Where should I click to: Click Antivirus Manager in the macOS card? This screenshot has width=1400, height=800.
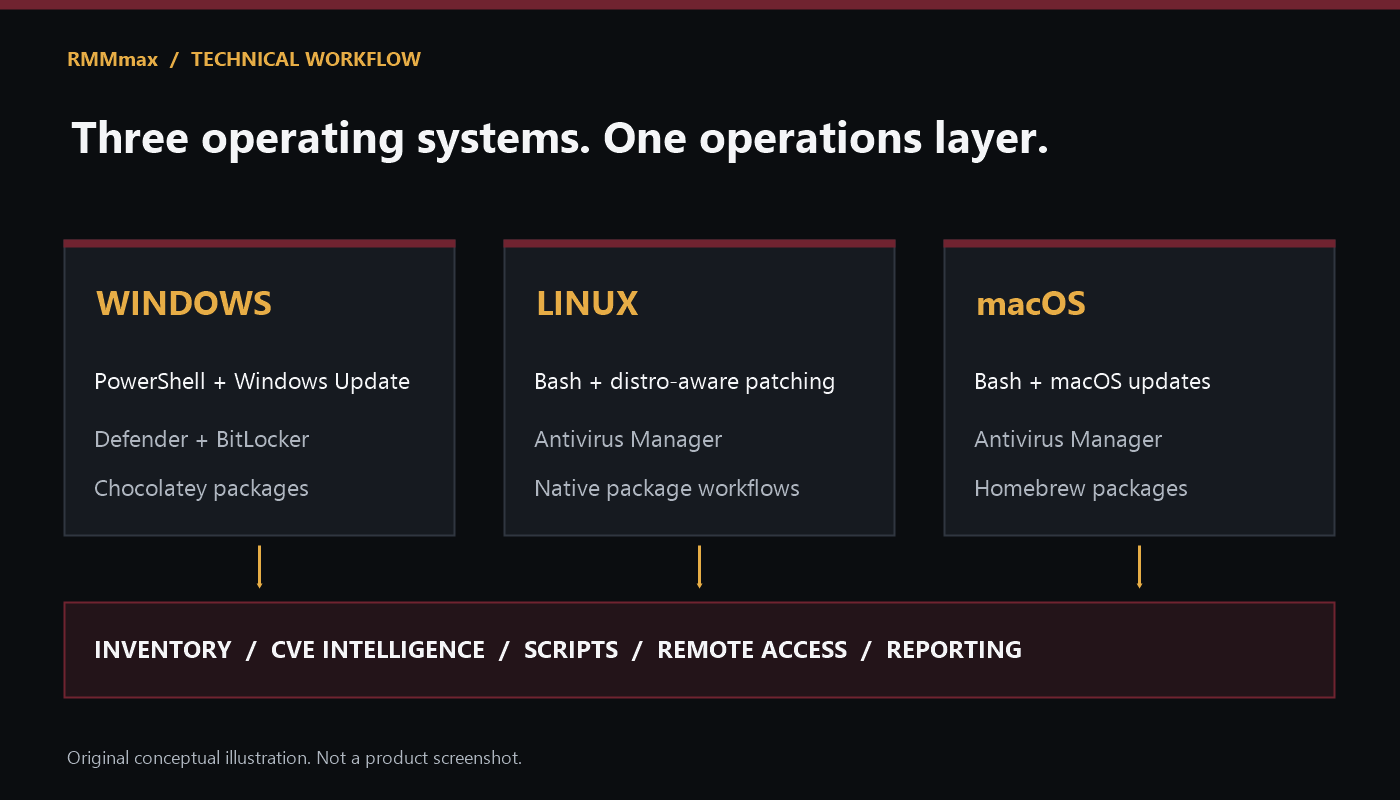point(1068,439)
